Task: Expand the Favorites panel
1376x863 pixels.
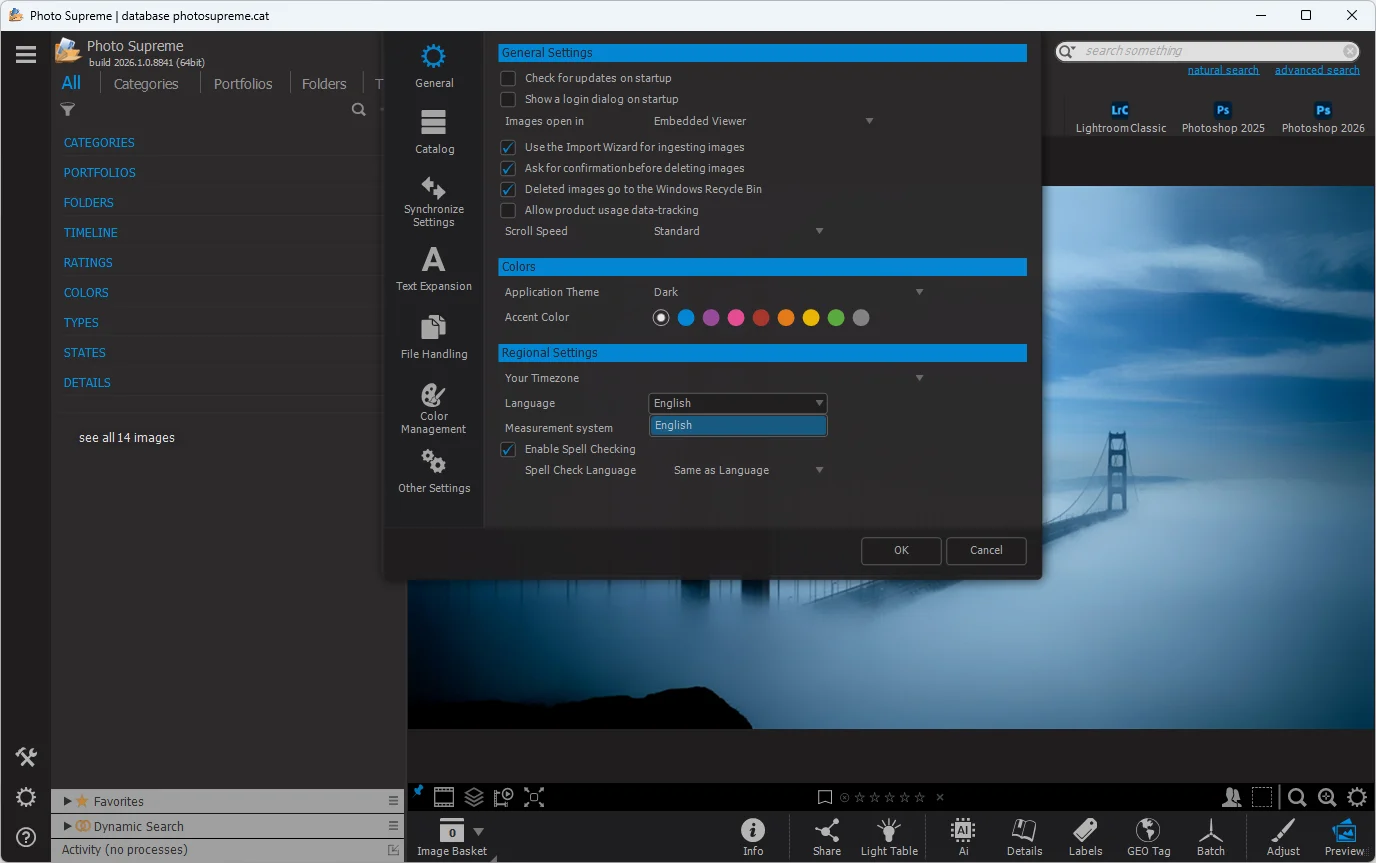Action: pos(67,801)
